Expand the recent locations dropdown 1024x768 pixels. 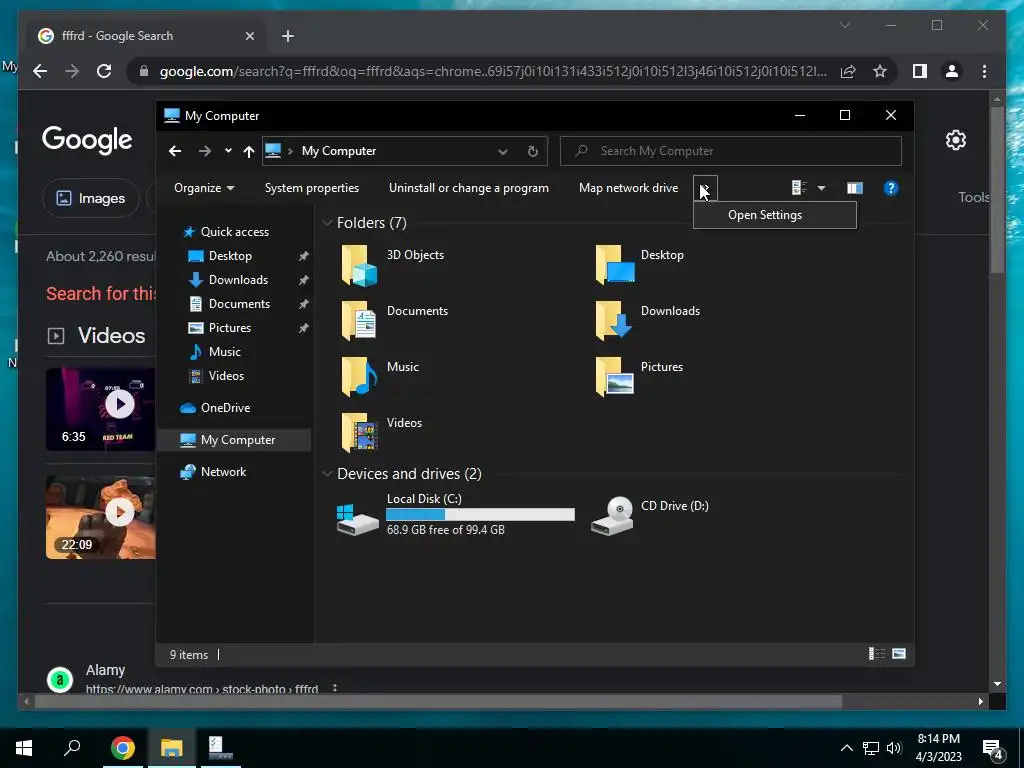(228, 151)
